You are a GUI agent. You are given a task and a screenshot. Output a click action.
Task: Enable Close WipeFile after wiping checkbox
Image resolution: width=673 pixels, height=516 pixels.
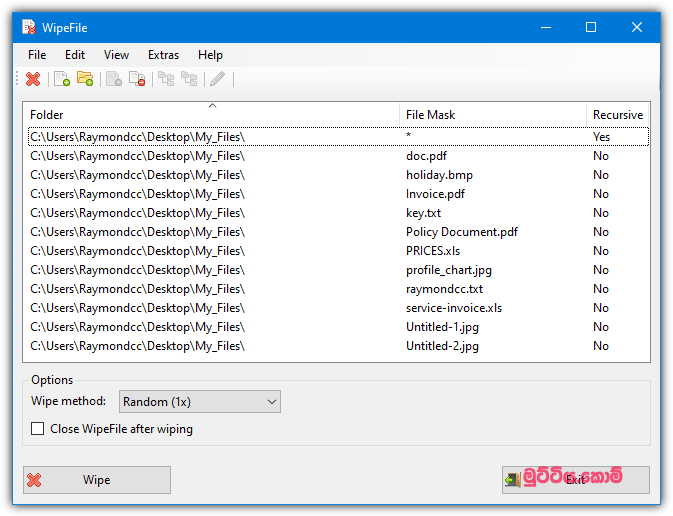pyautogui.click(x=38, y=429)
